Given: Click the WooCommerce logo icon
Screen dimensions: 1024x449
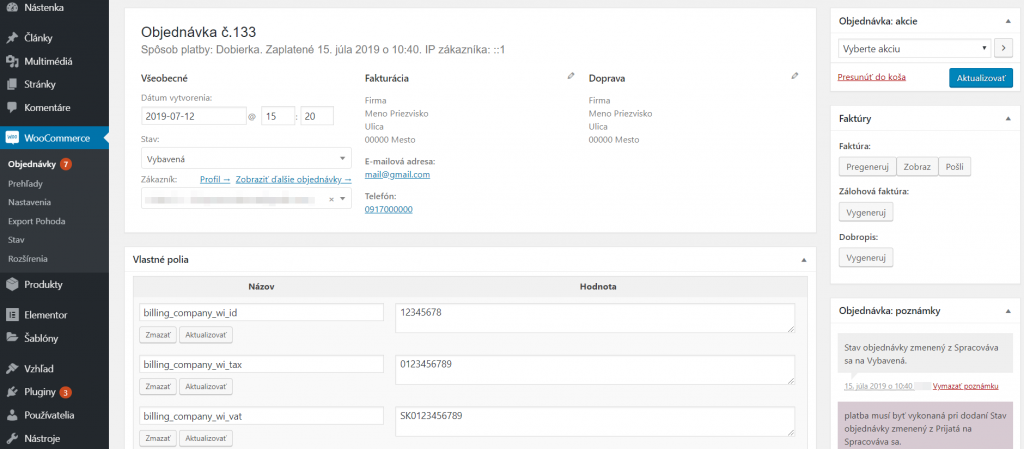Looking at the screenshot, I should (x=12, y=138).
